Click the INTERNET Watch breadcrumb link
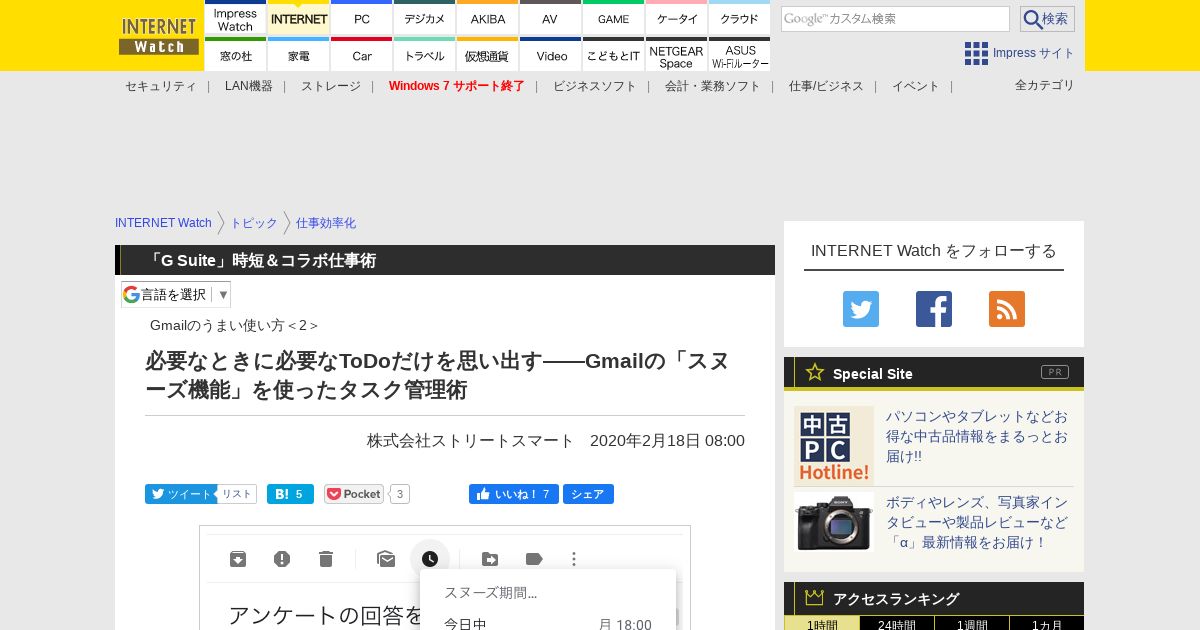The image size is (1200, 630). [163, 223]
